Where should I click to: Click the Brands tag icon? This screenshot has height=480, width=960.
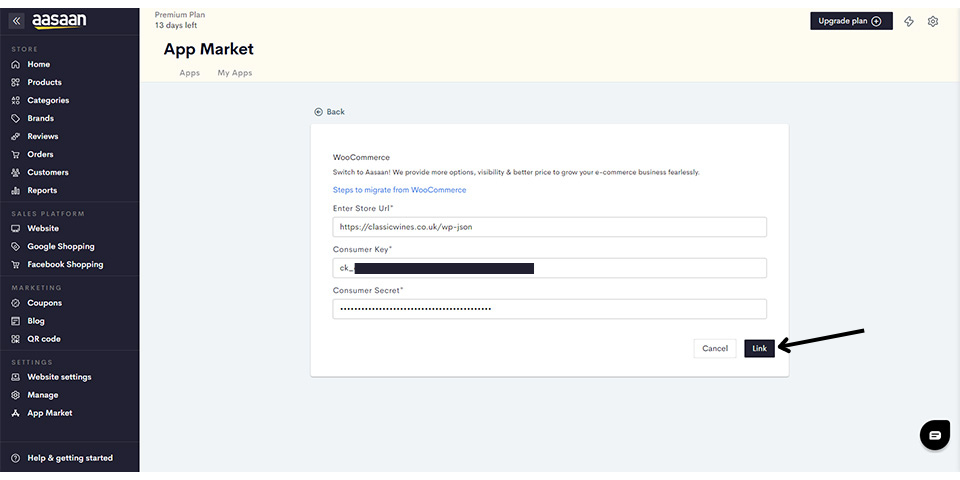16,118
